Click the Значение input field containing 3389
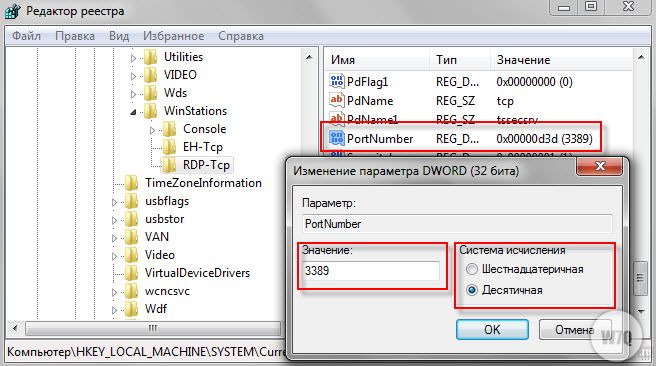 click(372, 271)
